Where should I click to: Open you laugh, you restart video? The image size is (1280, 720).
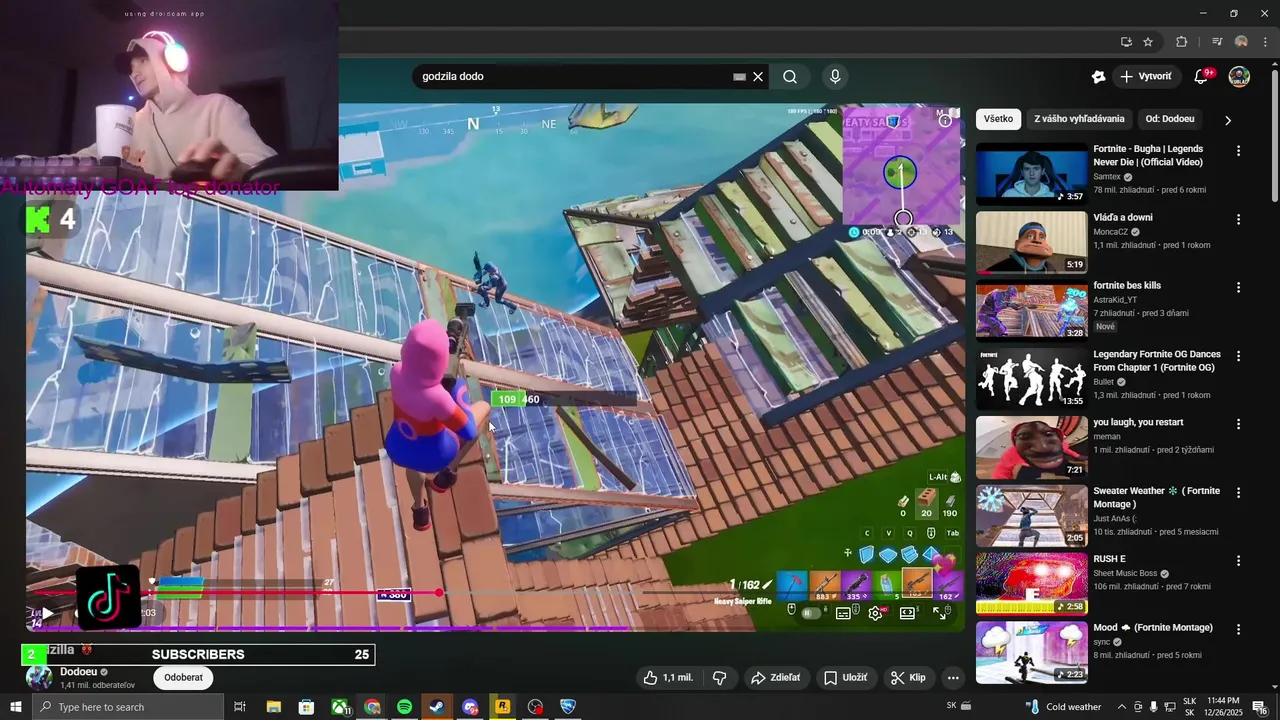(1138, 422)
